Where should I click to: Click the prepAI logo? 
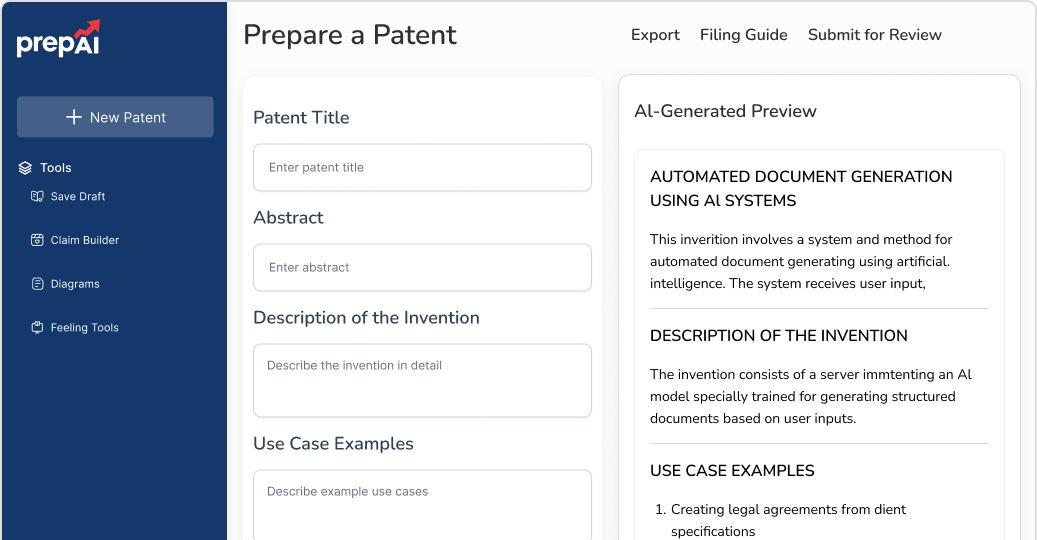pos(58,38)
